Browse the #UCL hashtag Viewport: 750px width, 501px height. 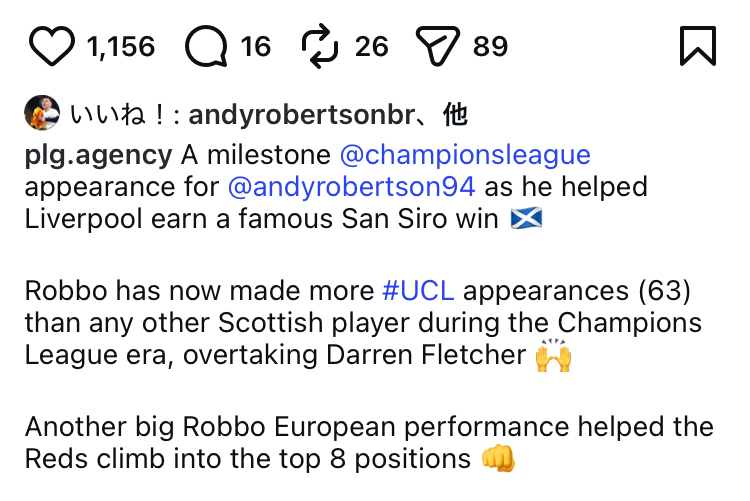tap(418, 291)
